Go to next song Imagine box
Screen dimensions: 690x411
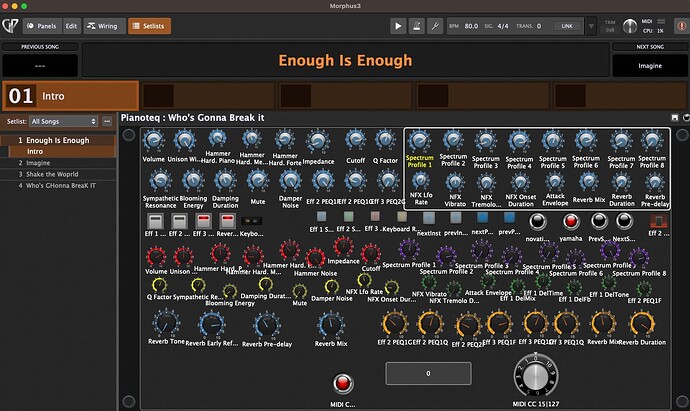point(650,66)
